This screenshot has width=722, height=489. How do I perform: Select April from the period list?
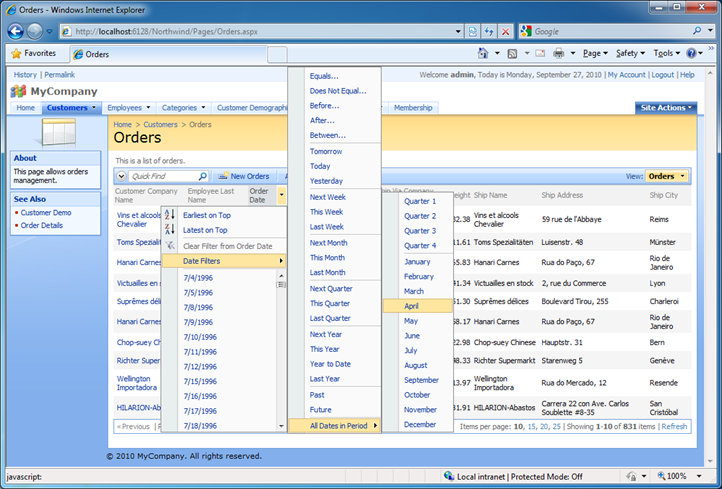[x=411, y=306]
